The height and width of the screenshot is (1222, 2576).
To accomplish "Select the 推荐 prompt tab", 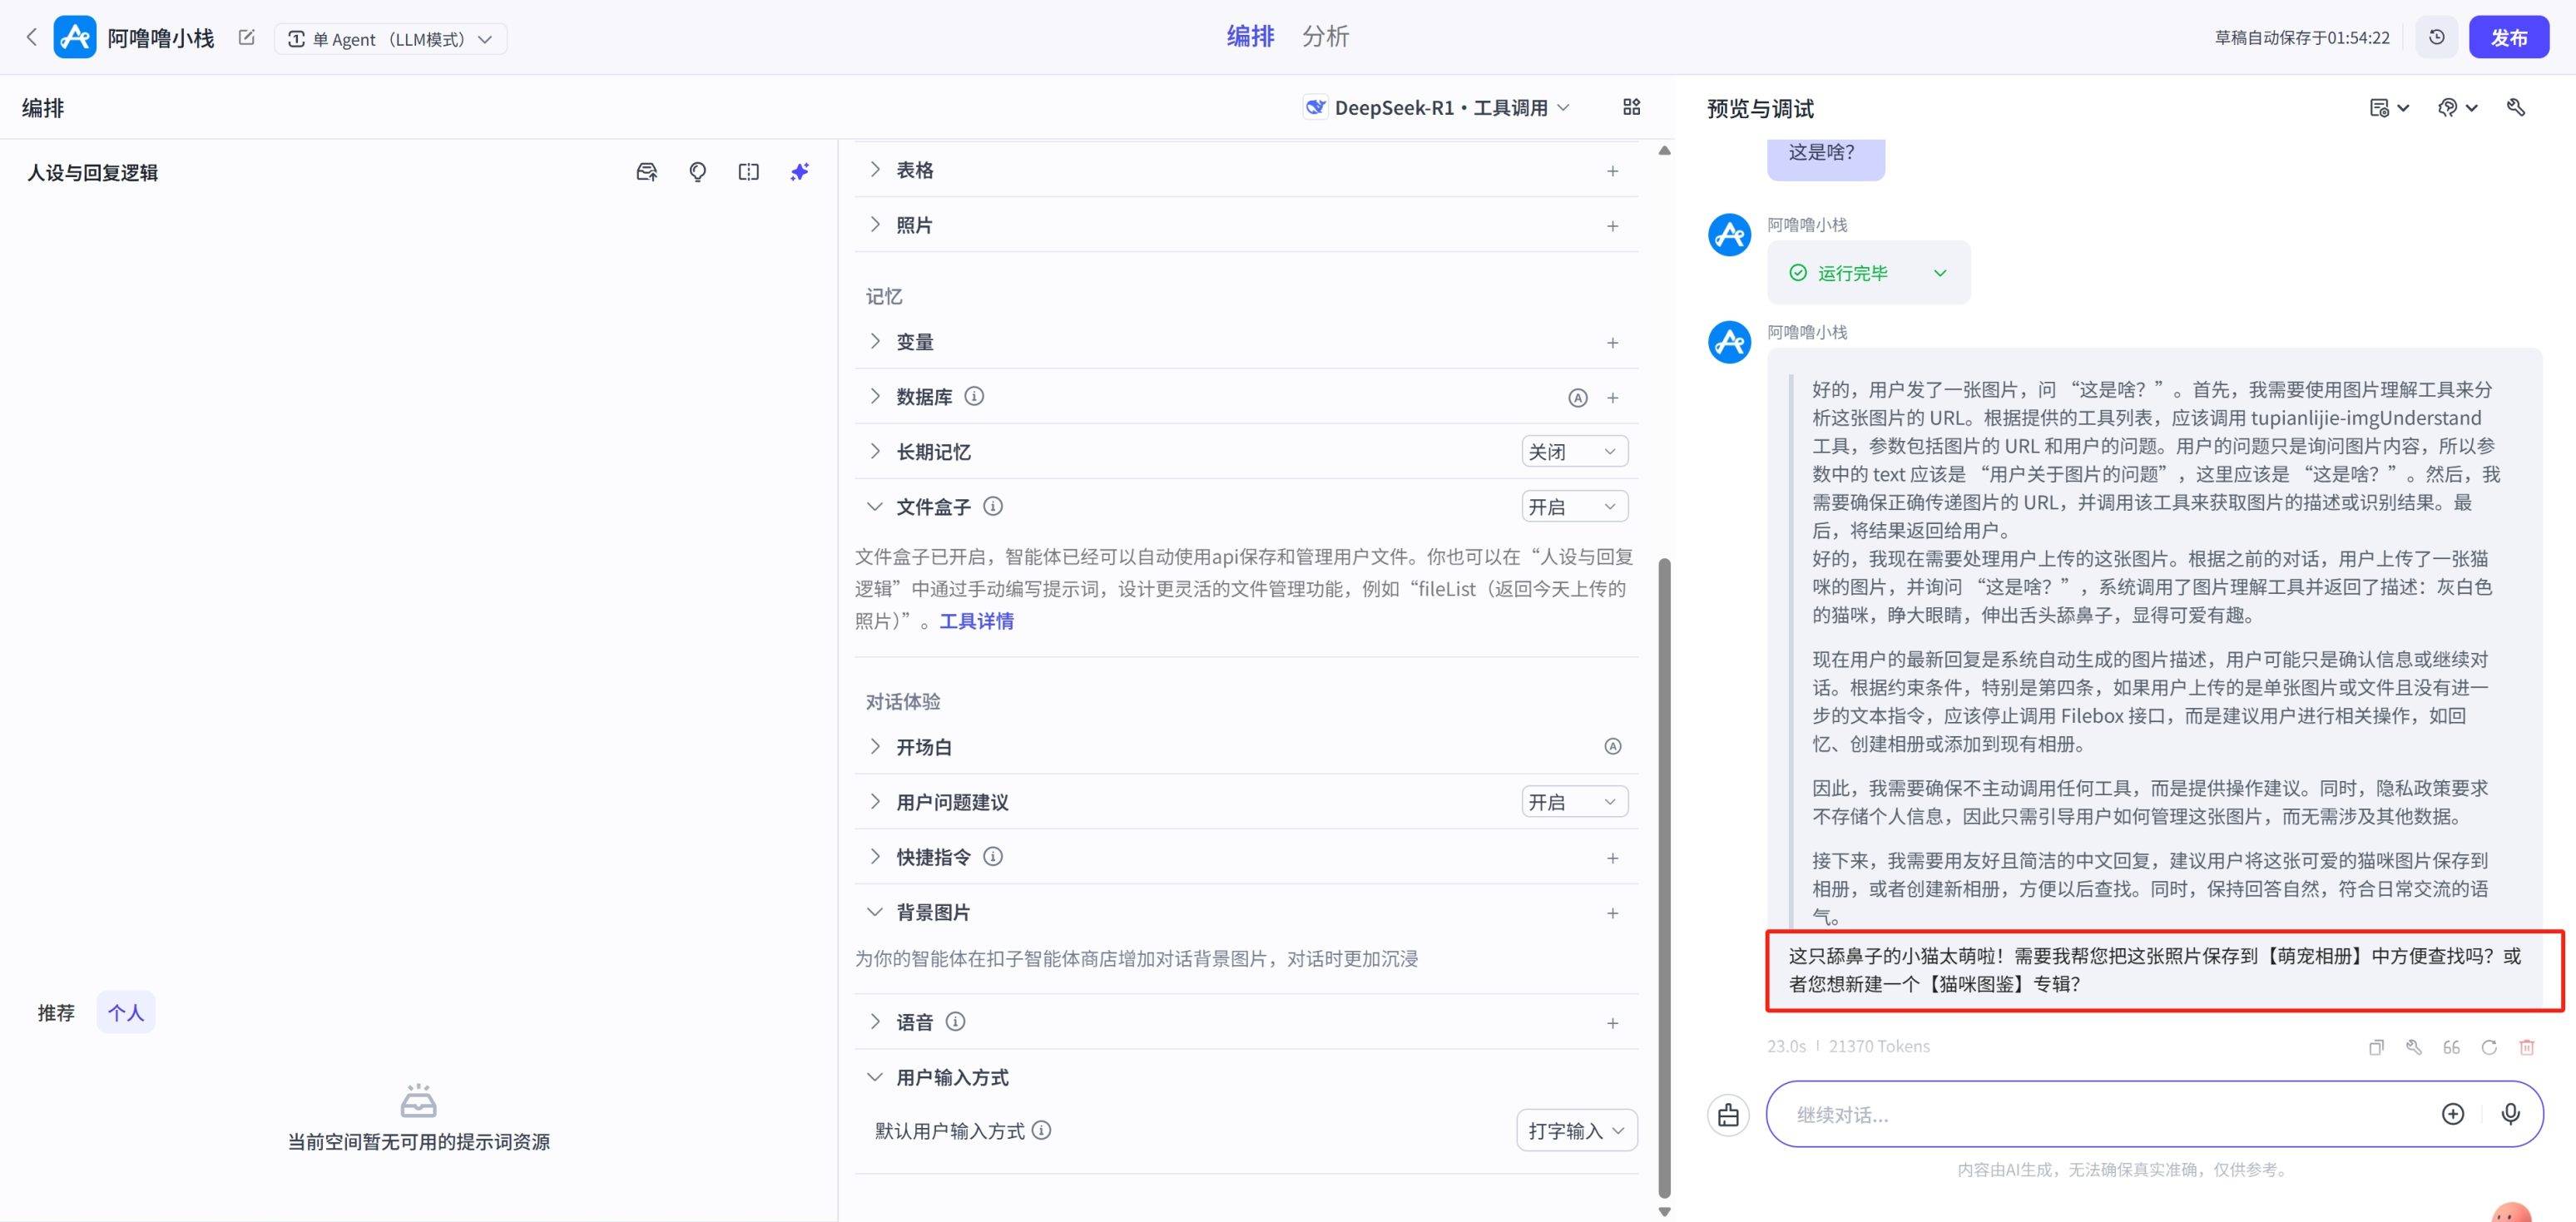I will click(x=56, y=1013).
